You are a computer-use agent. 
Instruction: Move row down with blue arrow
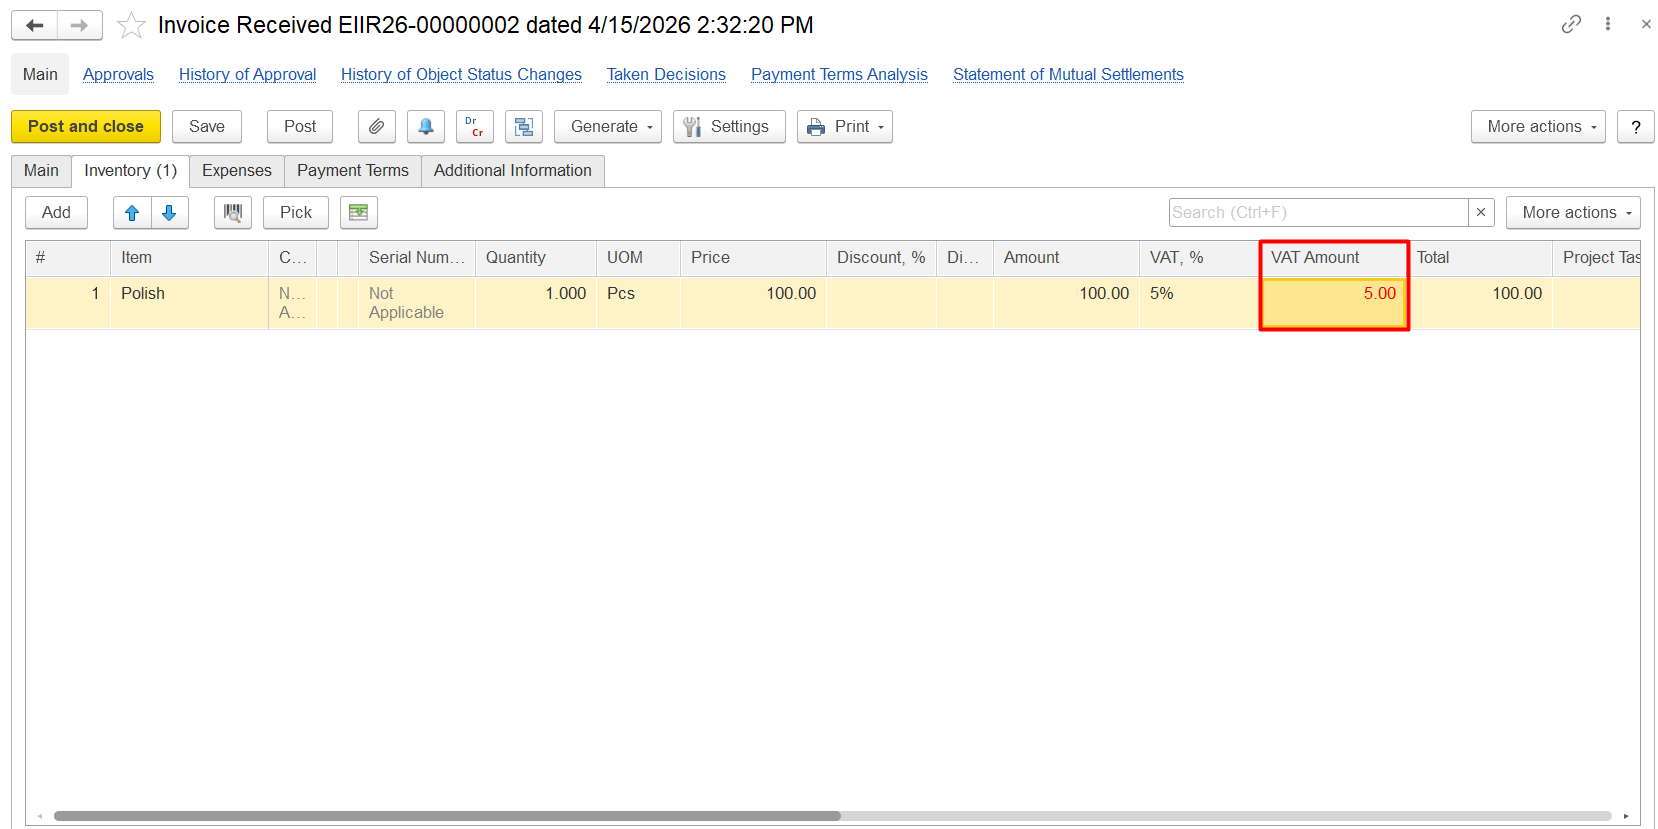pos(169,213)
